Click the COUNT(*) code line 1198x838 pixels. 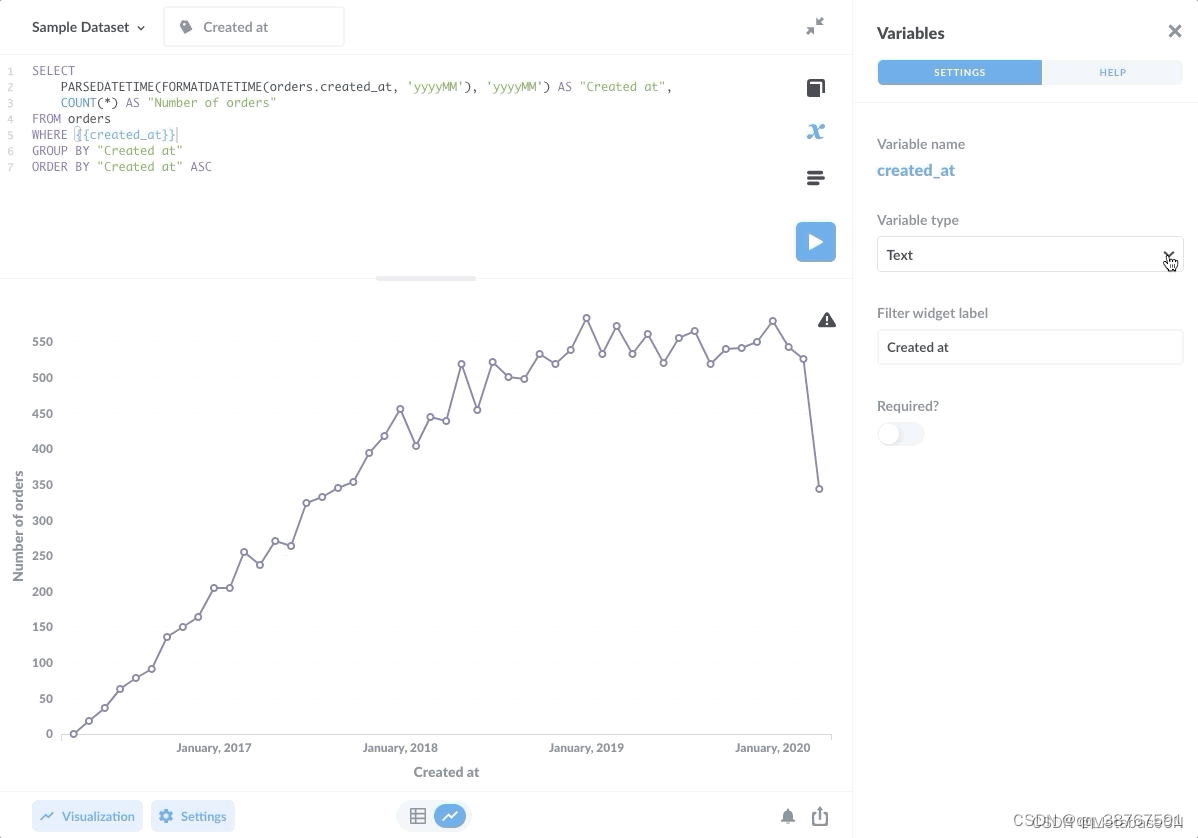click(x=168, y=102)
